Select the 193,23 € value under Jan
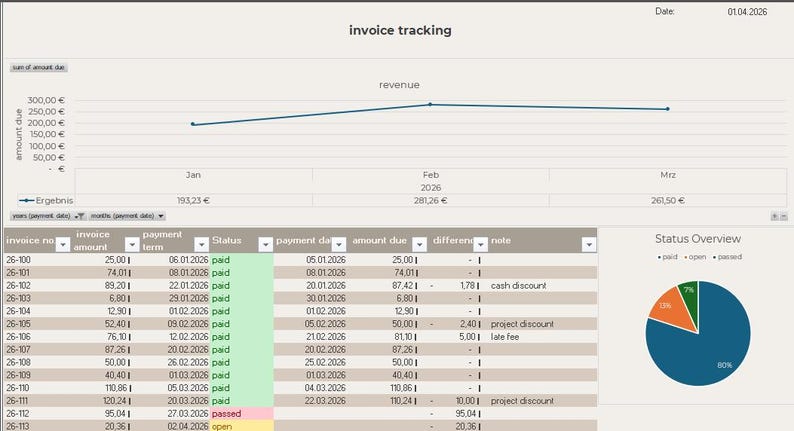794x431 pixels. point(193,201)
